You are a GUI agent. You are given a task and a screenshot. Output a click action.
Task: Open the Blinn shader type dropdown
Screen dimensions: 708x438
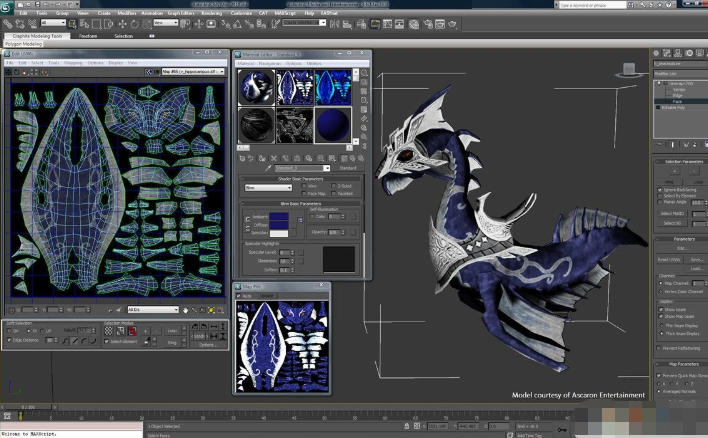click(x=267, y=187)
